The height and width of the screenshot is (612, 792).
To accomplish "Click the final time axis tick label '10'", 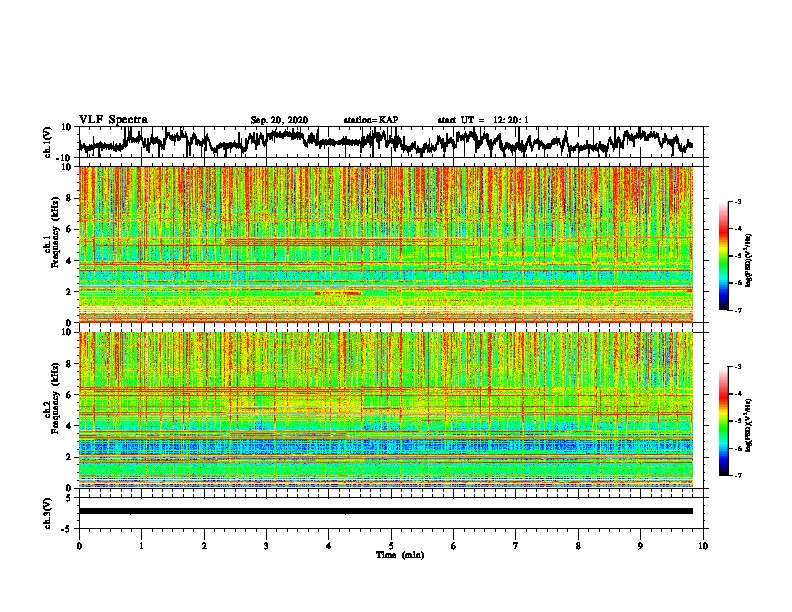I will pyautogui.click(x=703, y=546).
